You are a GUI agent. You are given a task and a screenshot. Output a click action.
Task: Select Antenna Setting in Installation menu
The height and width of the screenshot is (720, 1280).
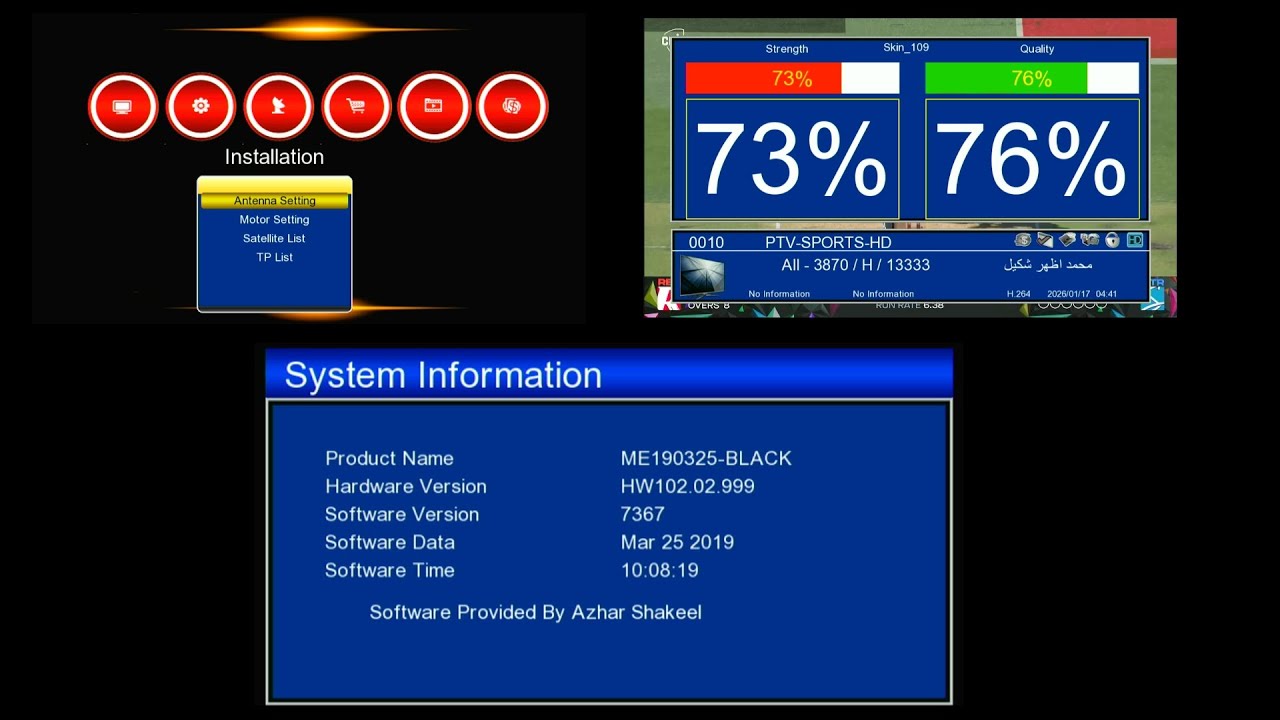coord(275,201)
